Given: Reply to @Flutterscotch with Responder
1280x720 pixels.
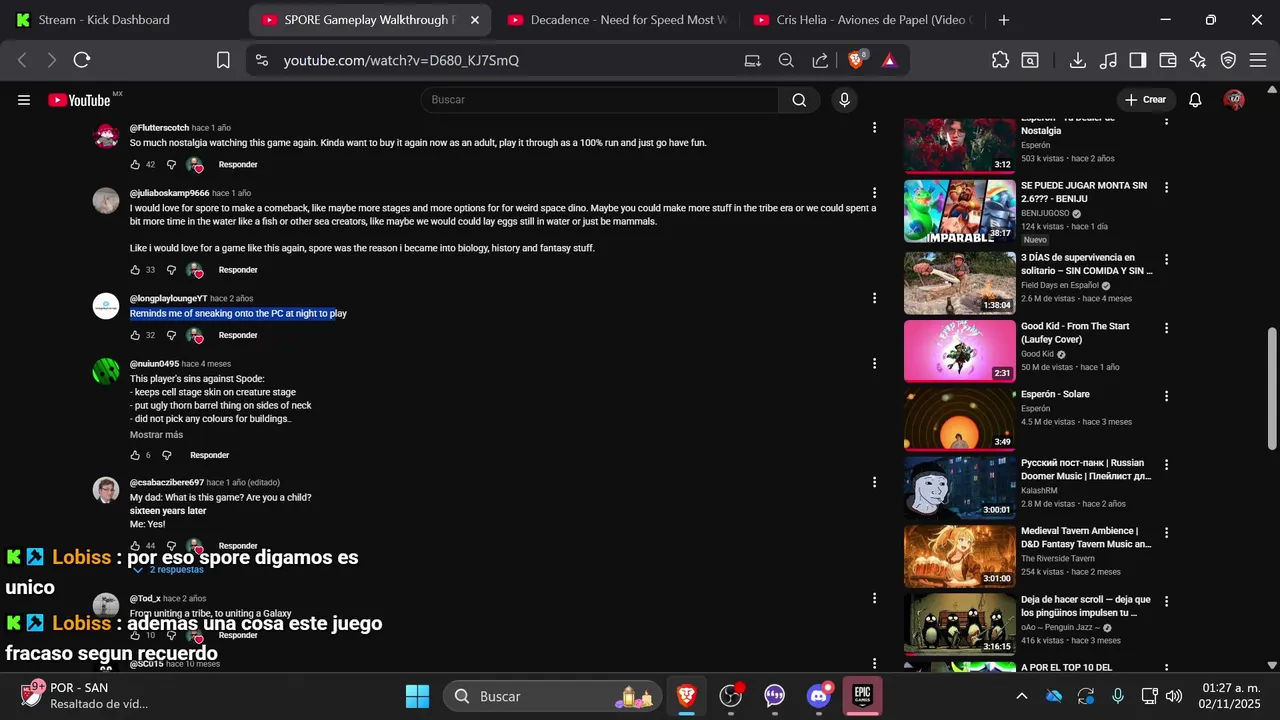Looking at the screenshot, I should coord(238,165).
